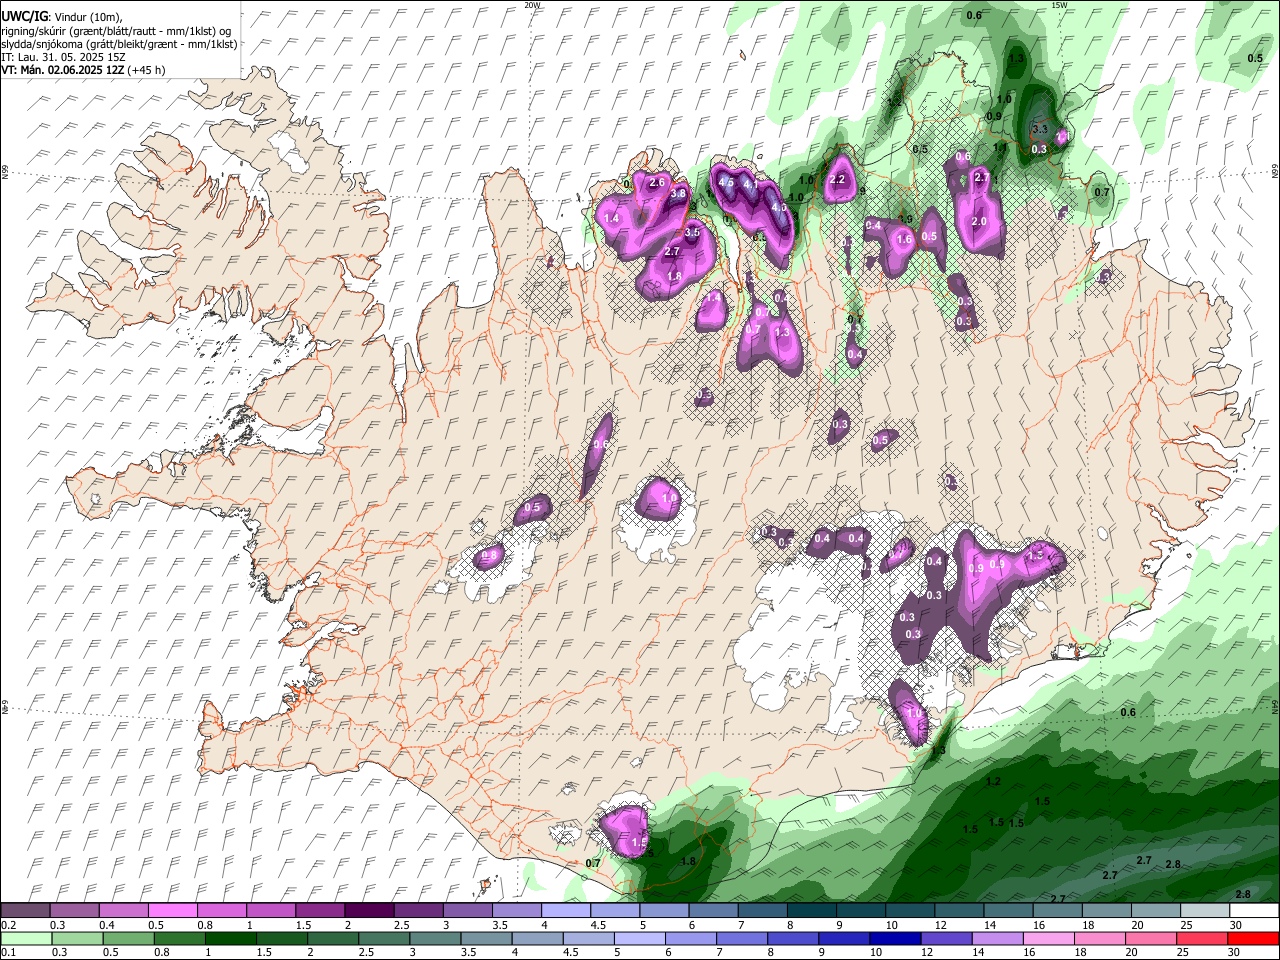This screenshot has height=960, width=1280.
Task: Click the bright red legend swatch
Action: pyautogui.click(x=1254, y=938)
